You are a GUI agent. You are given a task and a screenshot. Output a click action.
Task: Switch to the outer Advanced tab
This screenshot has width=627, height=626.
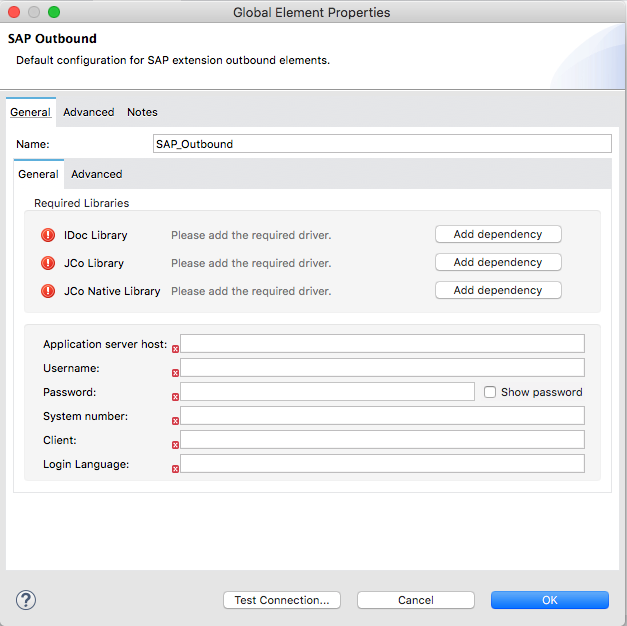88,112
